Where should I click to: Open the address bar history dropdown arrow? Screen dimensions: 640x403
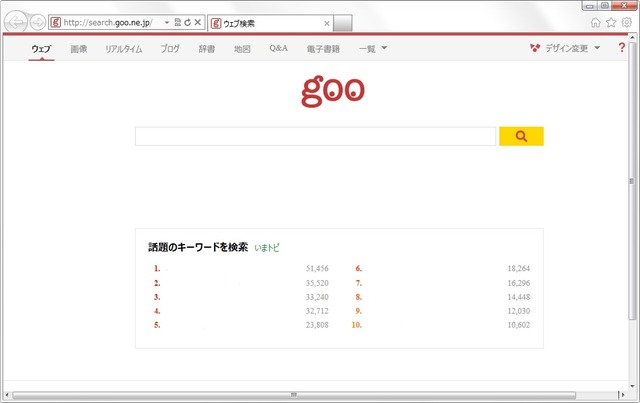click(x=167, y=22)
